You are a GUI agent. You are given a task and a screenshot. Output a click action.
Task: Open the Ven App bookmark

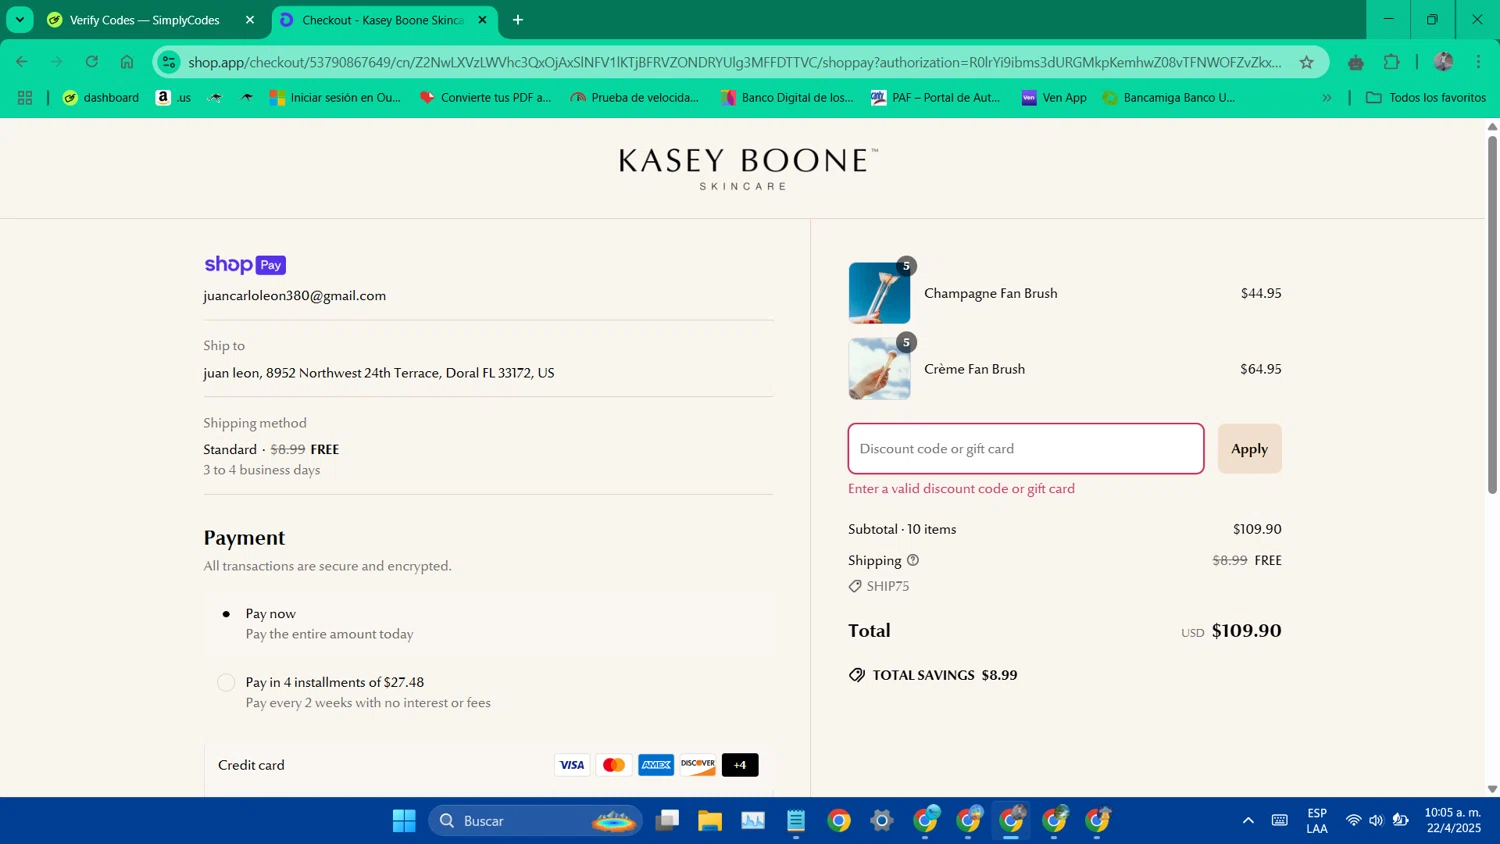point(1054,98)
